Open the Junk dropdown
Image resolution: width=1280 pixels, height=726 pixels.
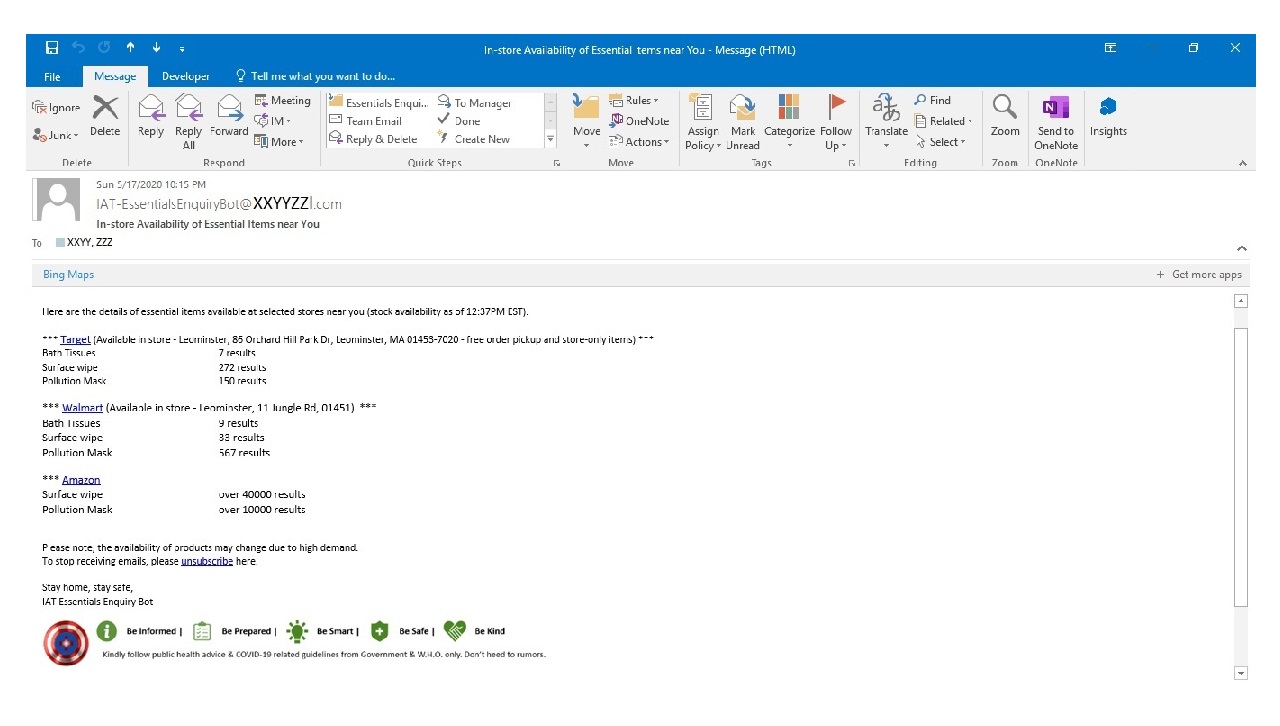56,135
